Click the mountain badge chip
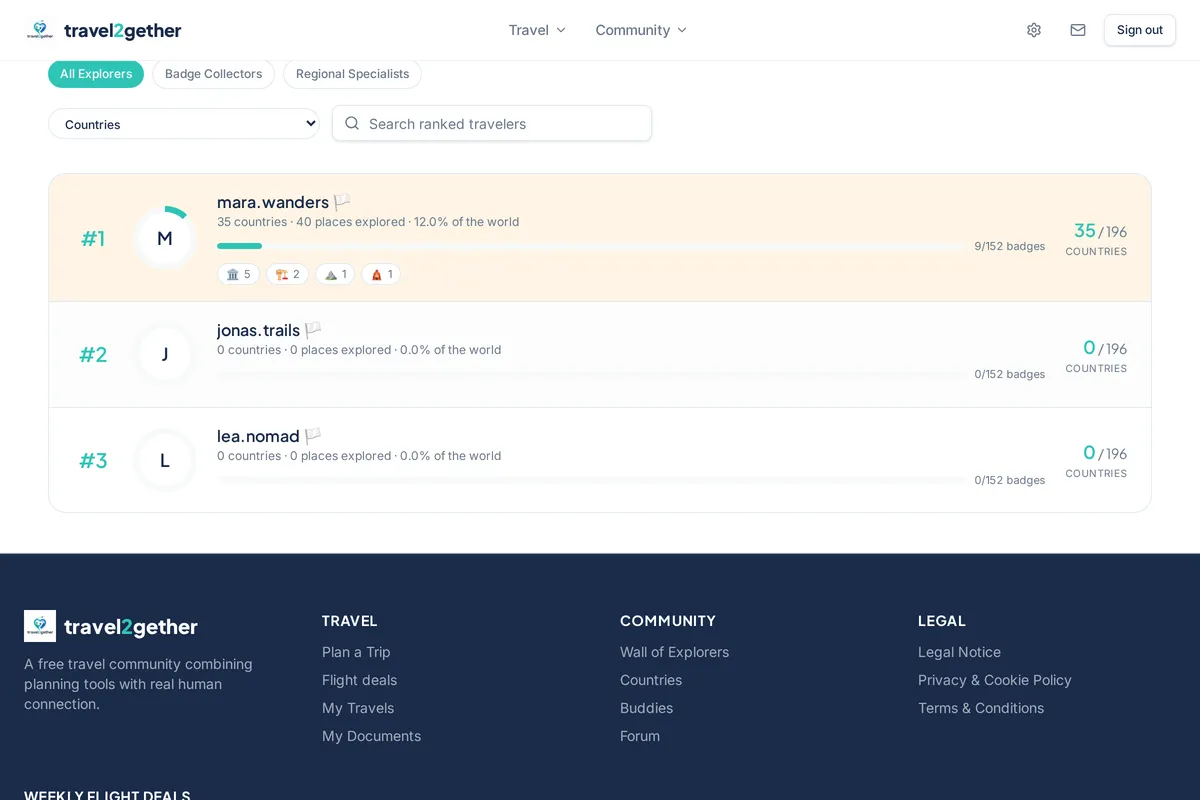Image resolution: width=1200 pixels, height=800 pixels. click(x=335, y=274)
